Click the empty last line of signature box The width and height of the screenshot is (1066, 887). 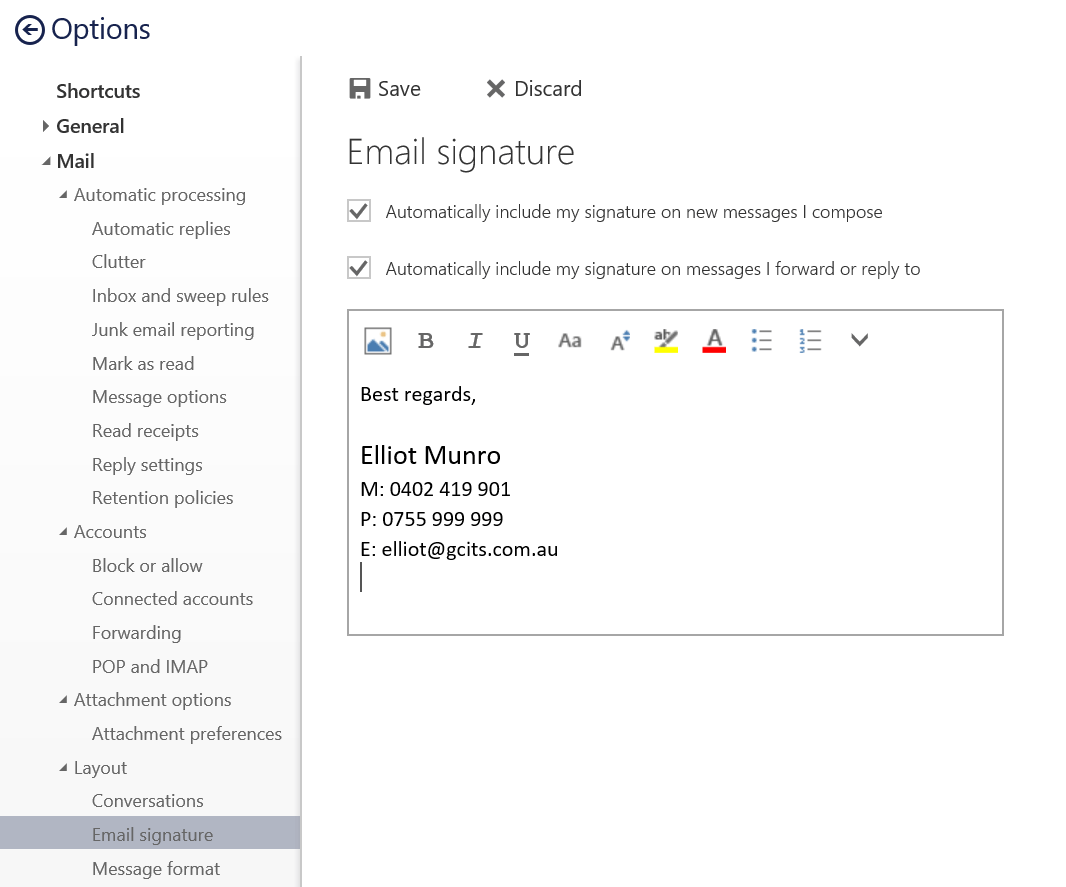coord(673,578)
